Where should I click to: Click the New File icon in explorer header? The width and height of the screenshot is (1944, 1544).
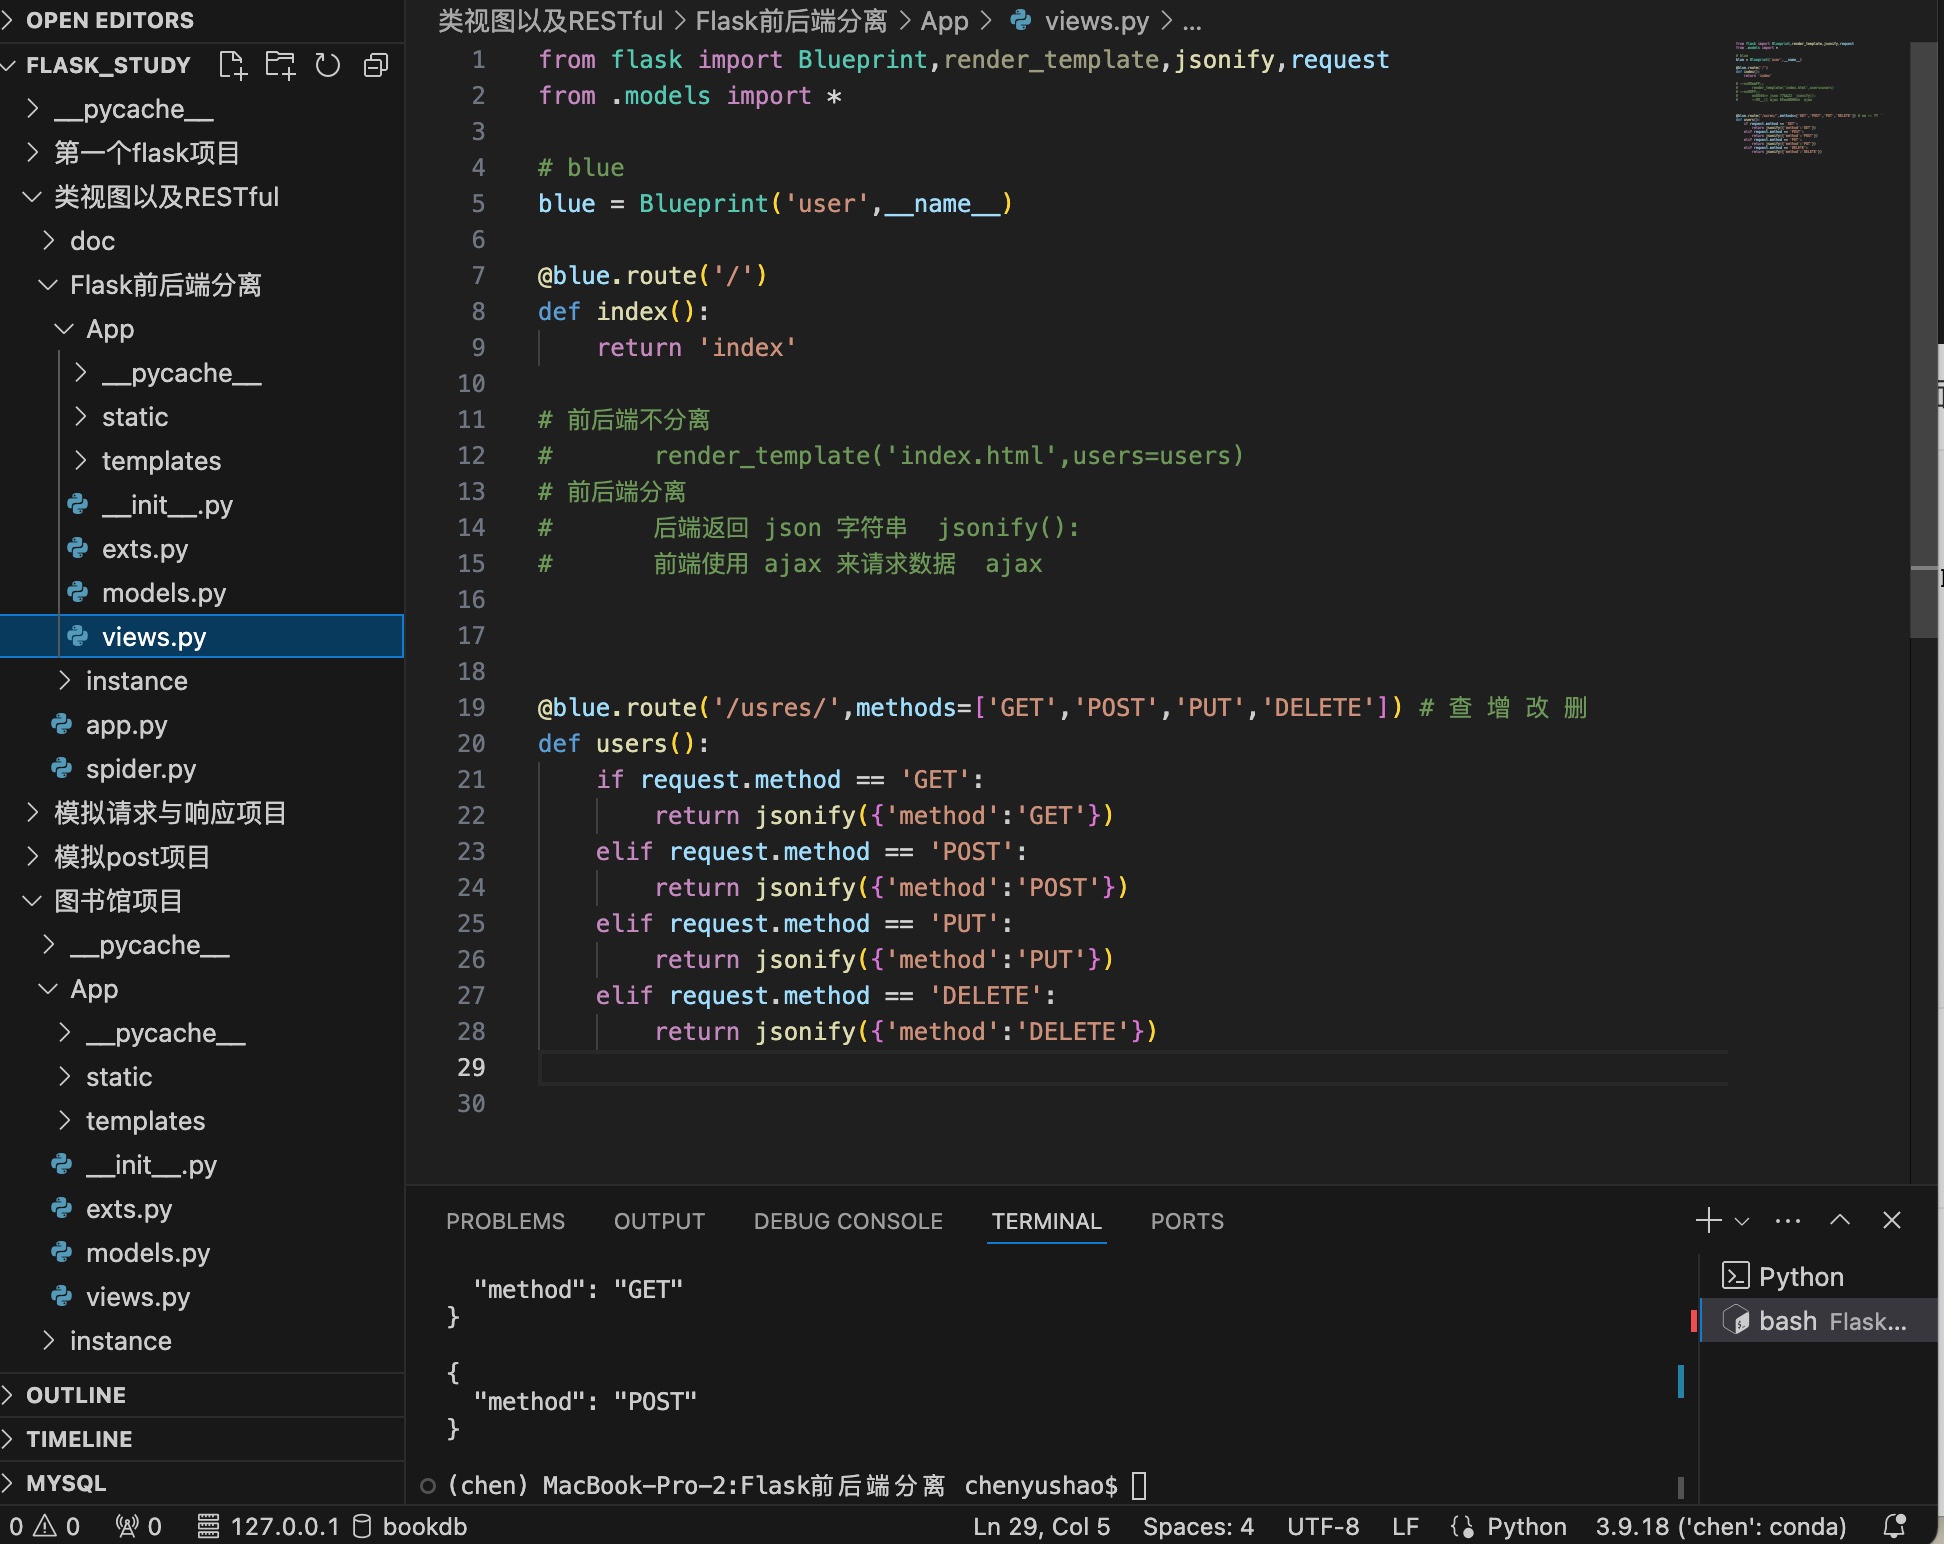[232, 65]
